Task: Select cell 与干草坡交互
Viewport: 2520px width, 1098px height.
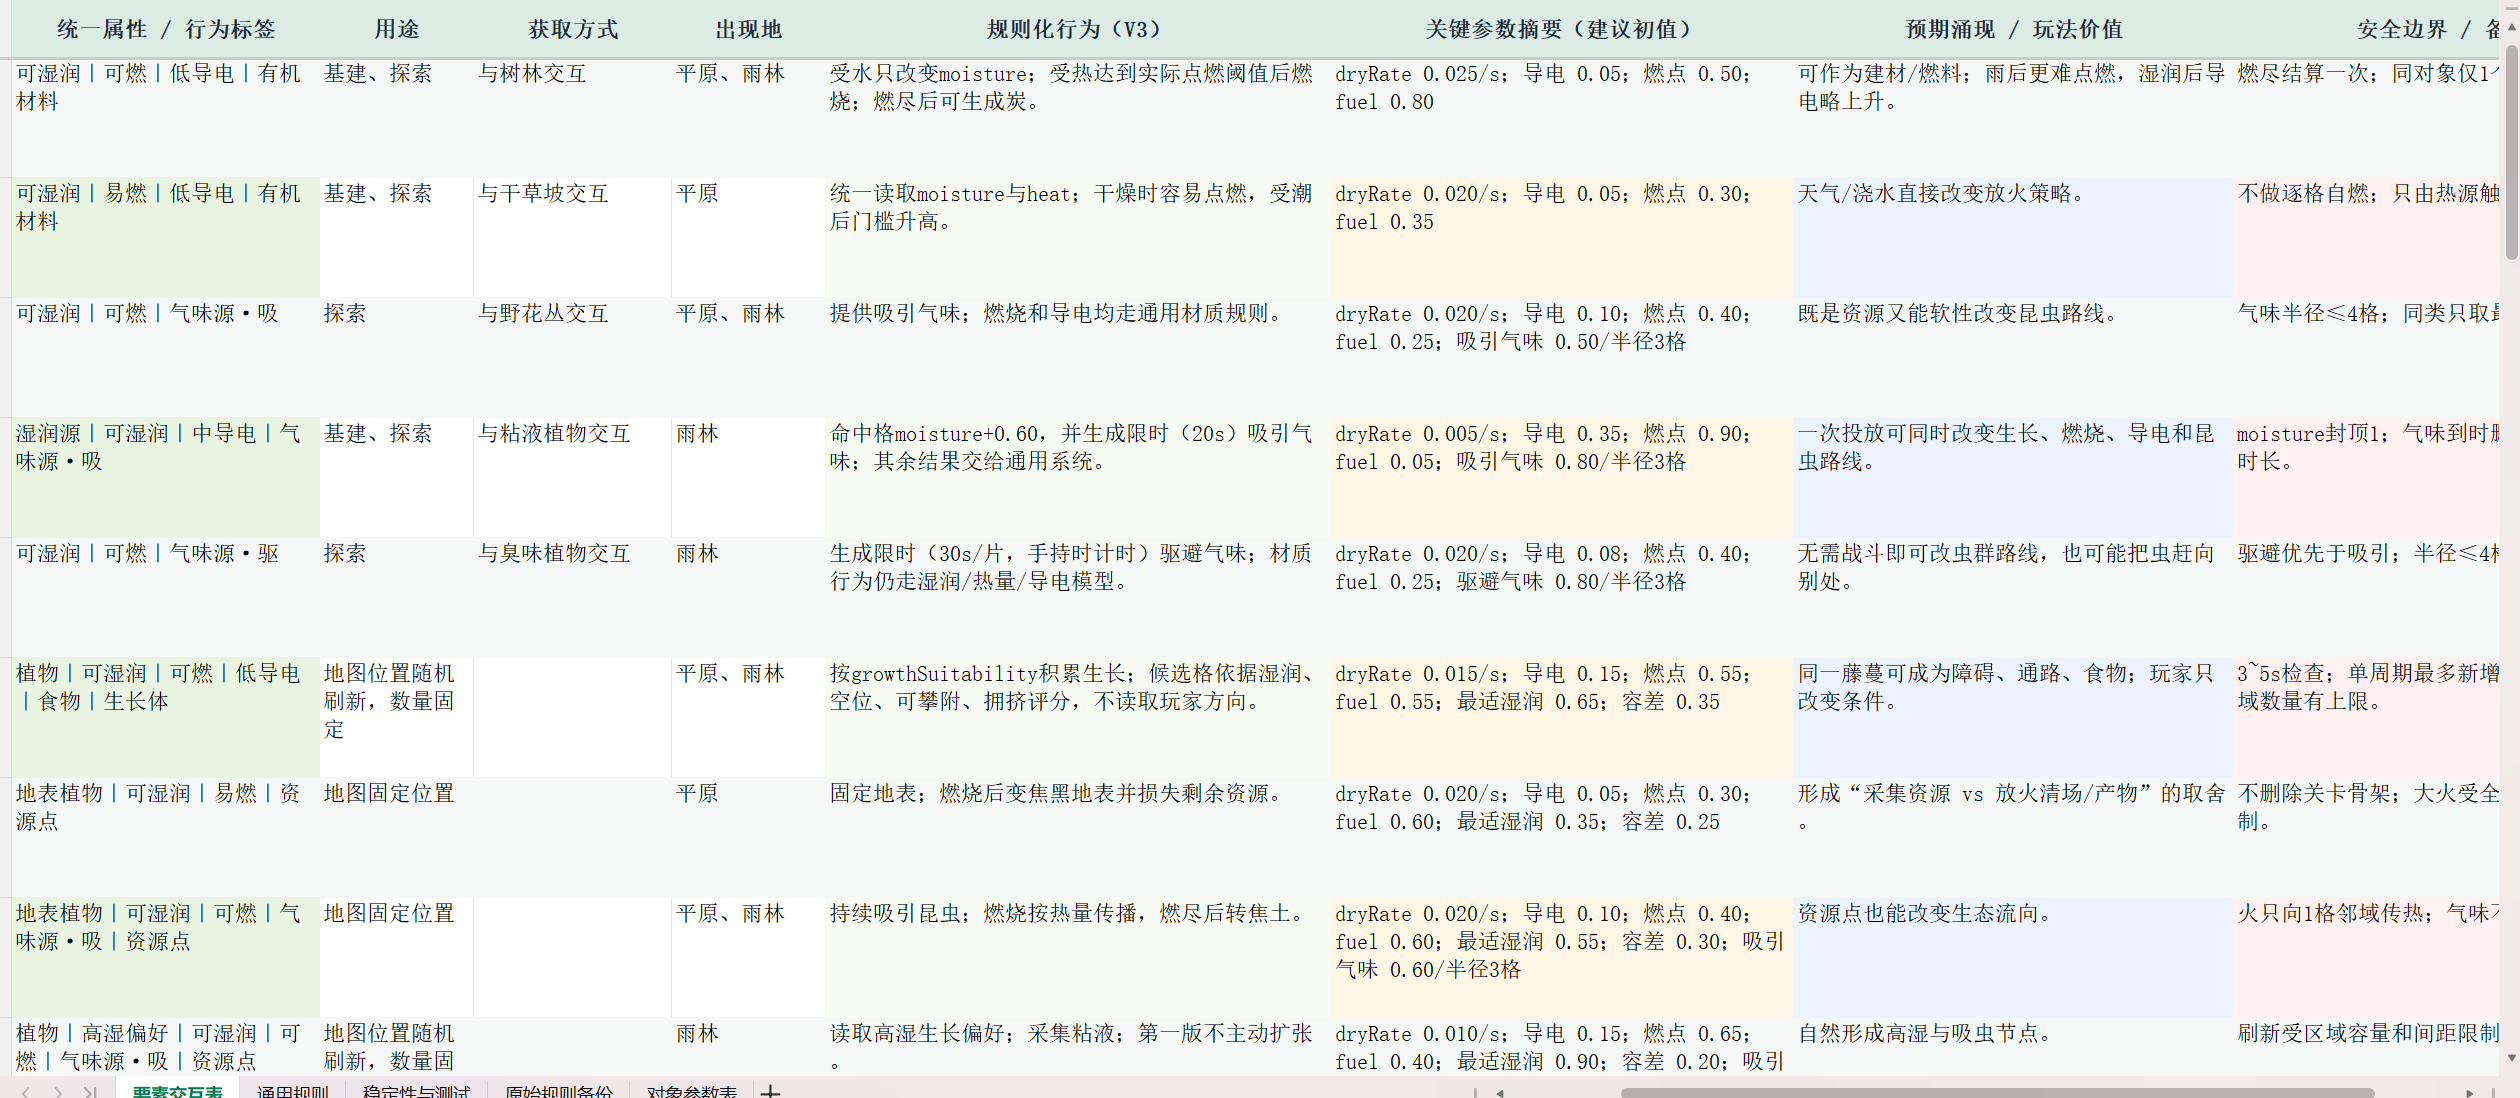Action: click(573, 238)
